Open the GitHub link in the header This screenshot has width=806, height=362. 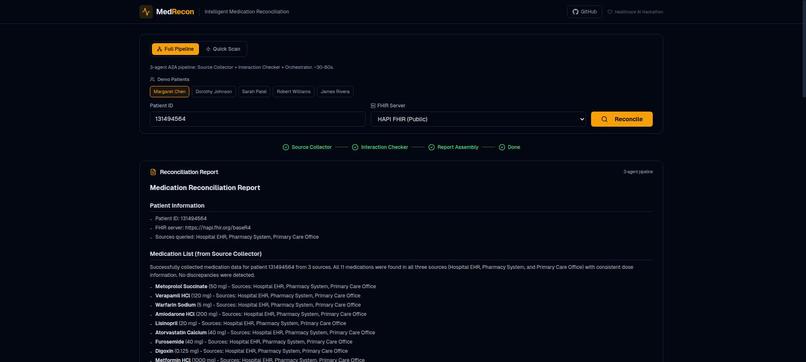(584, 12)
